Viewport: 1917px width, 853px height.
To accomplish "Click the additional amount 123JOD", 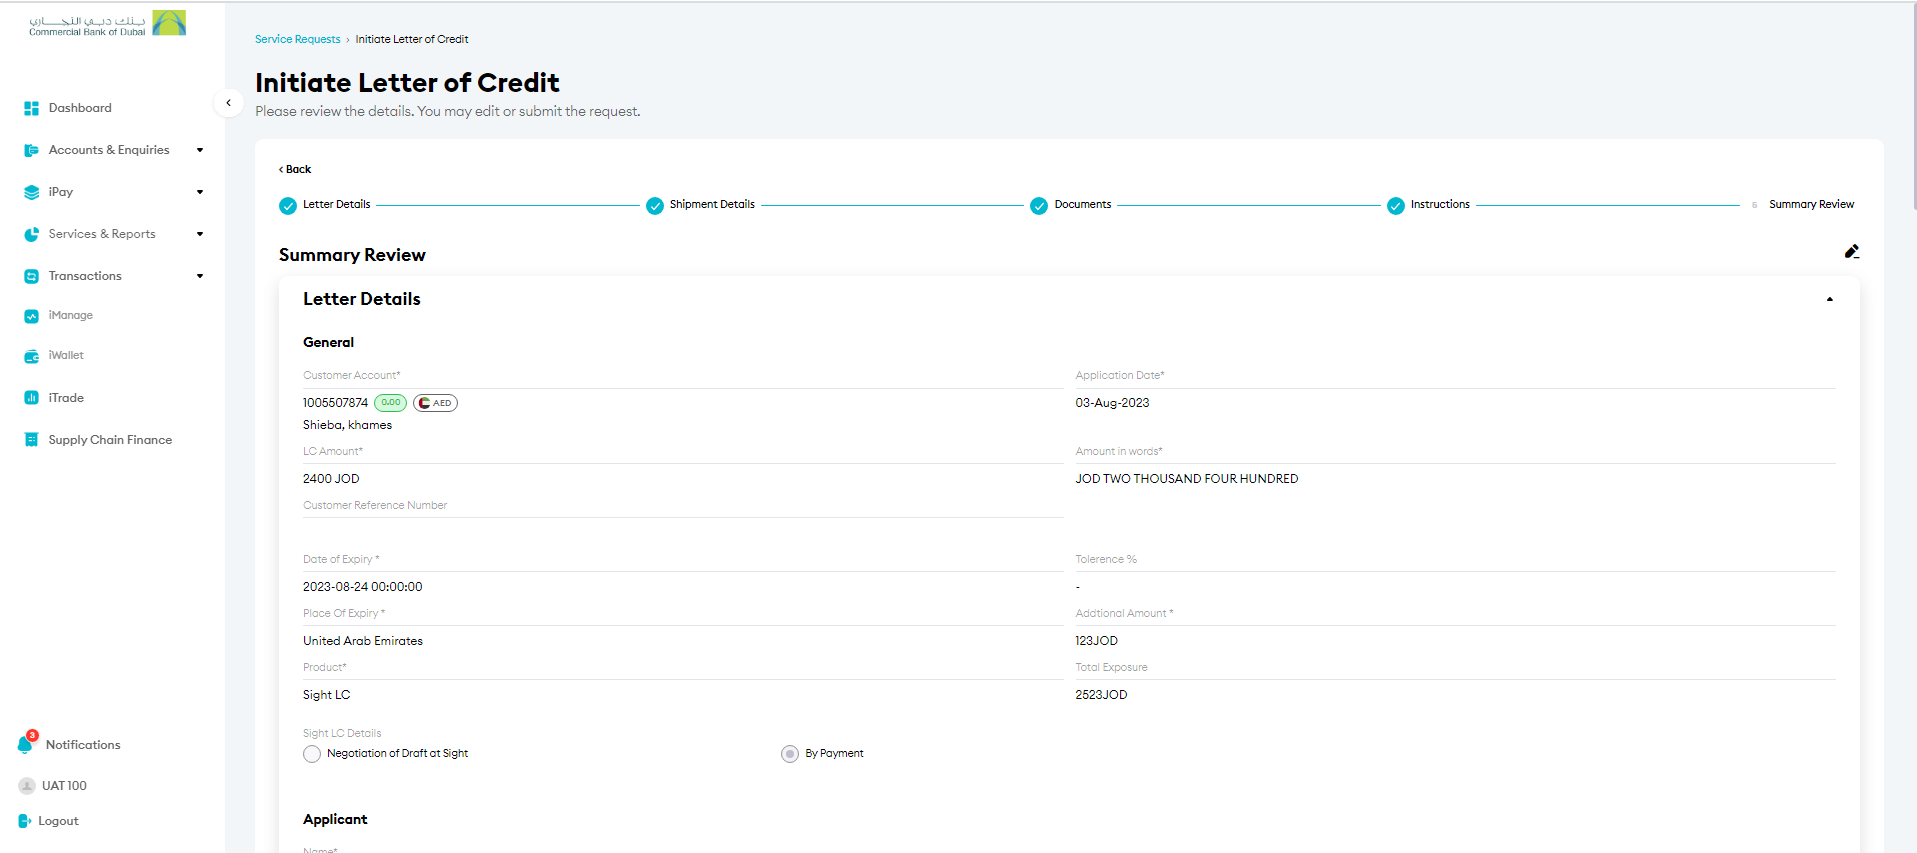I will (1097, 641).
